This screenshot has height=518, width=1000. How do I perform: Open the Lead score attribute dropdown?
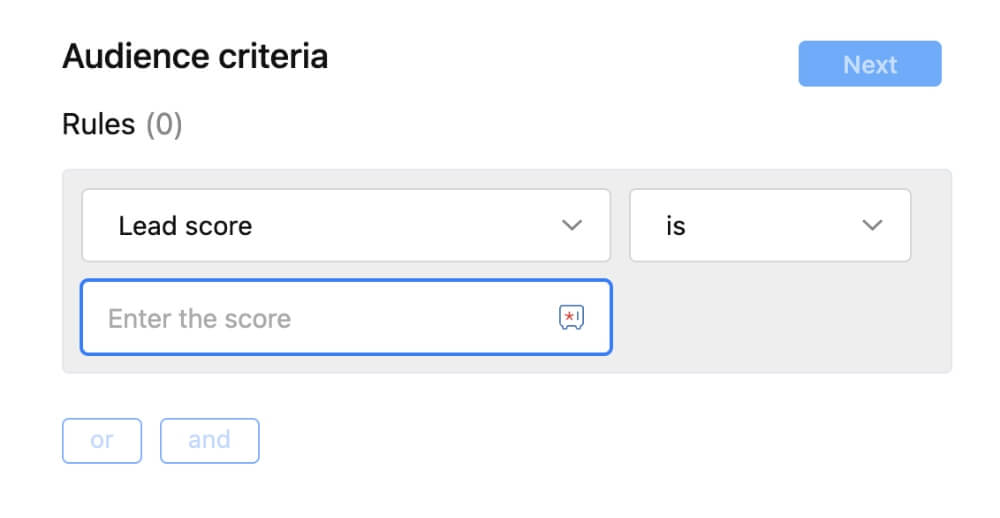click(x=345, y=225)
